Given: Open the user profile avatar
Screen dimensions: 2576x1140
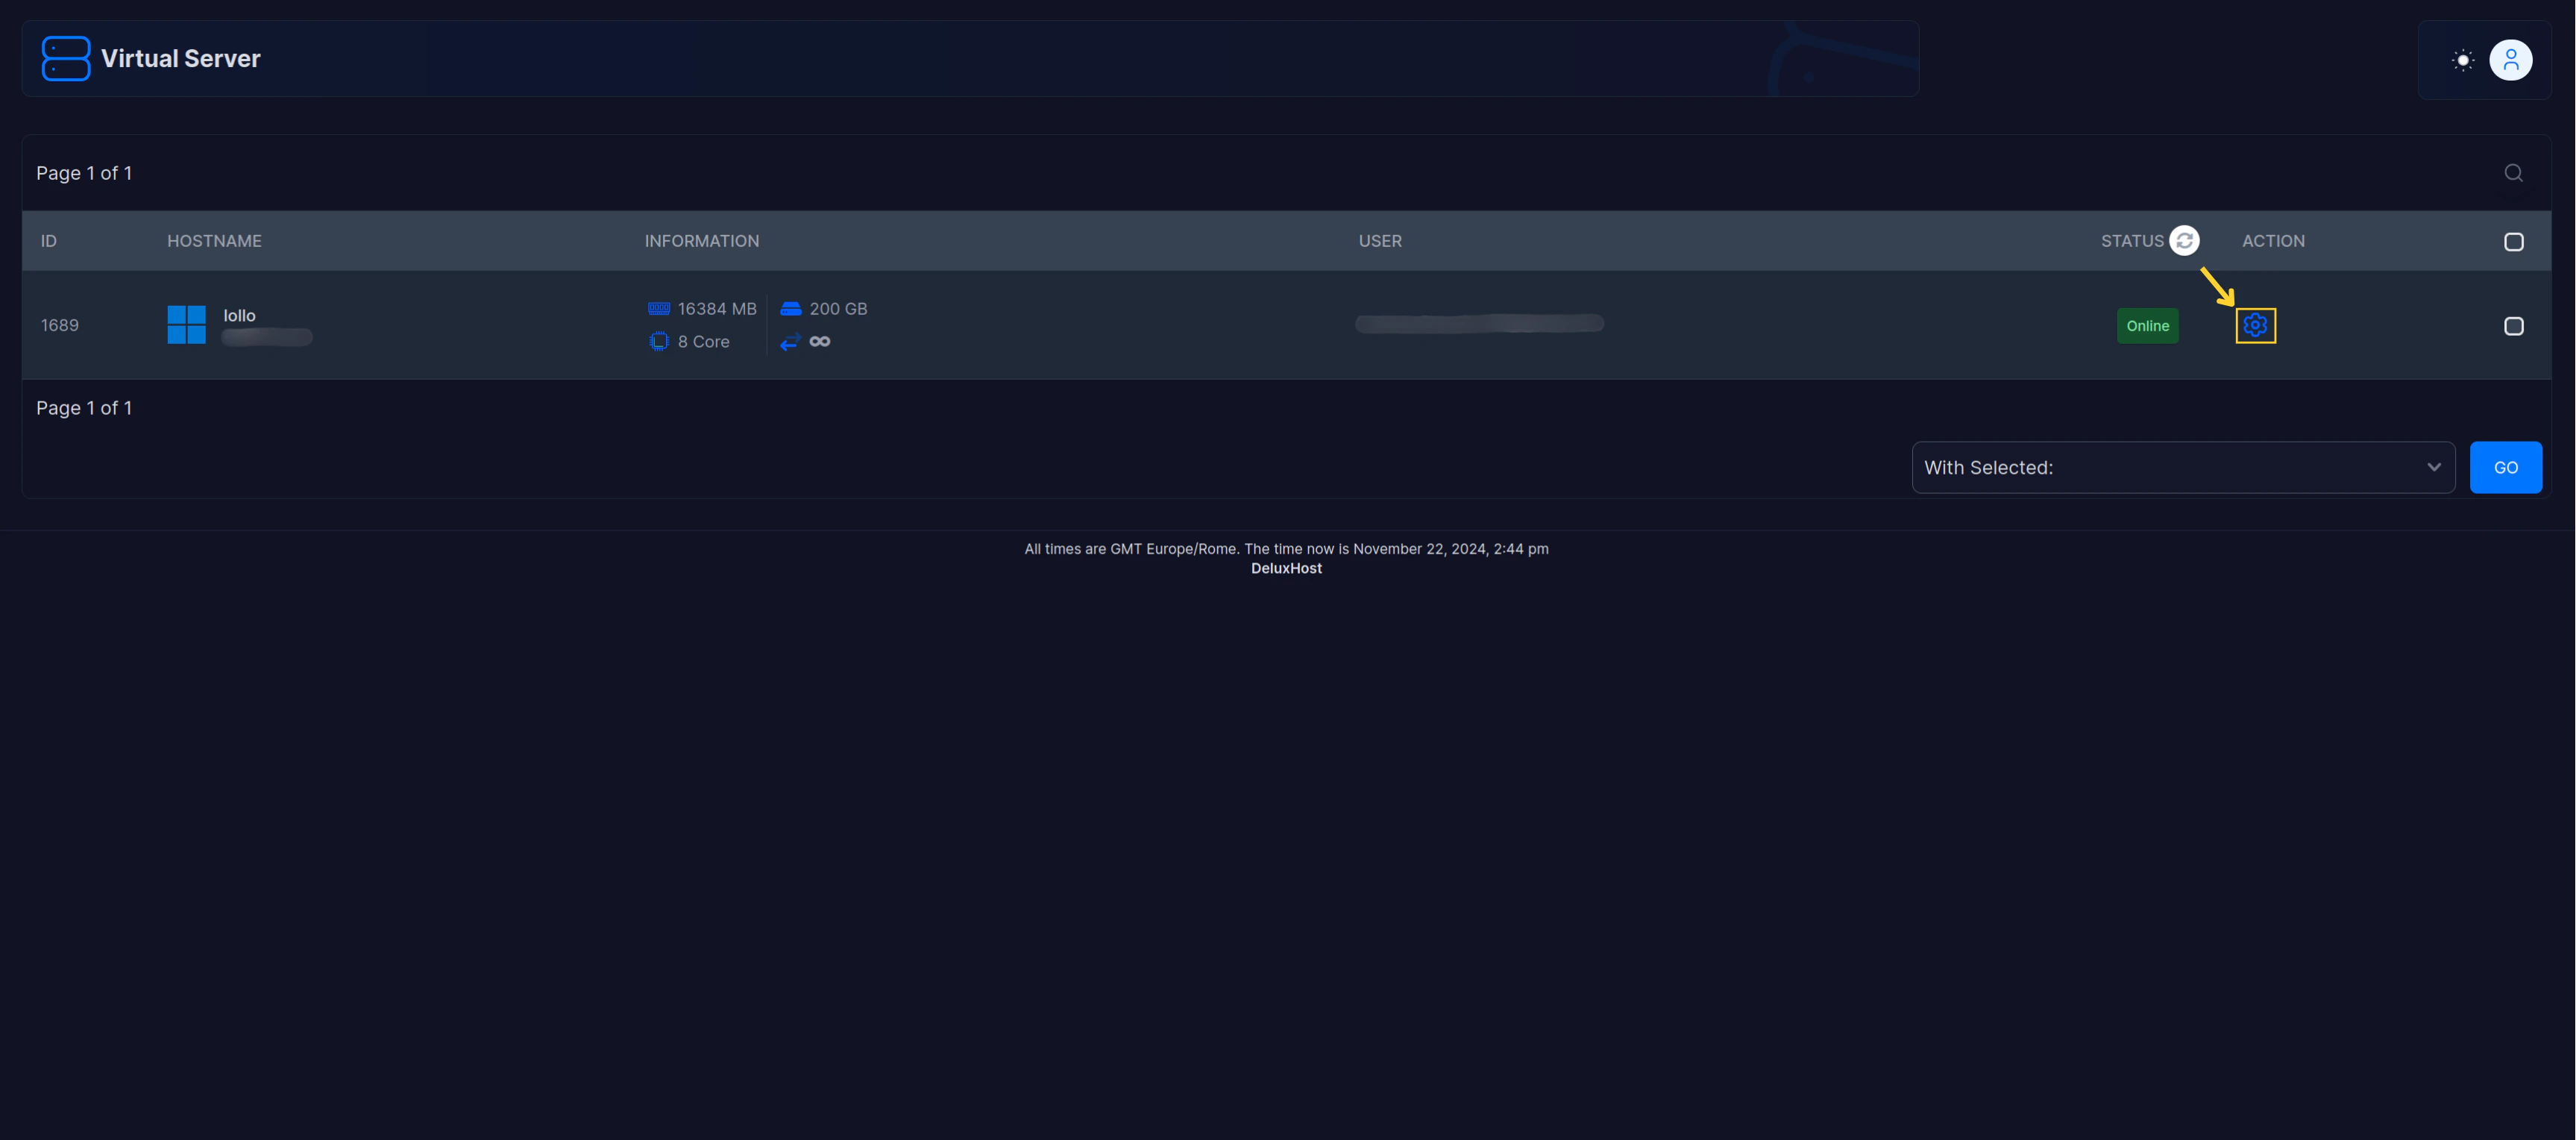Looking at the screenshot, I should (x=2510, y=60).
